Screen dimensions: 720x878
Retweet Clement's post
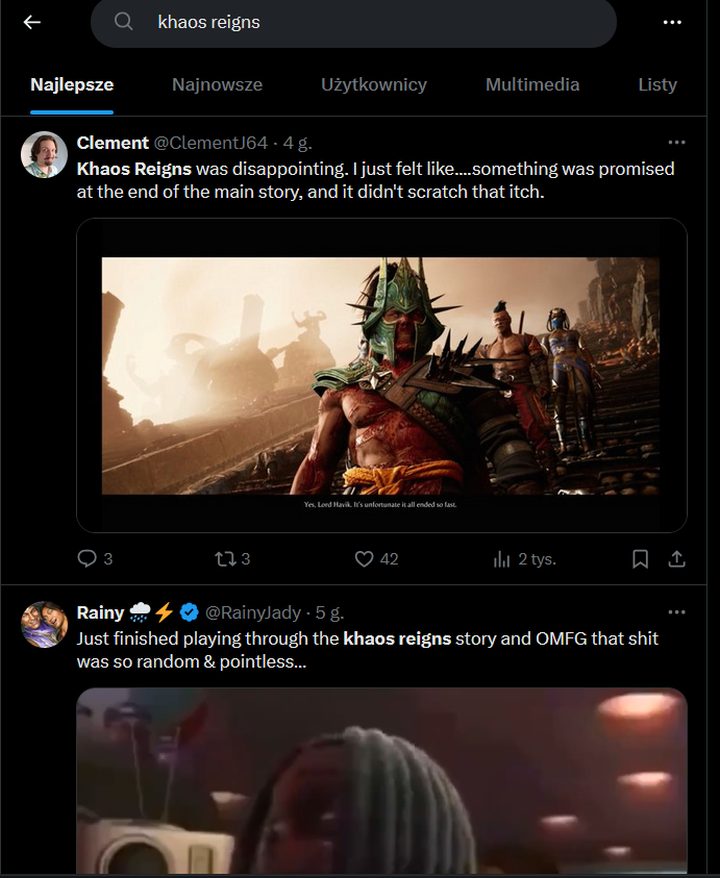226,559
